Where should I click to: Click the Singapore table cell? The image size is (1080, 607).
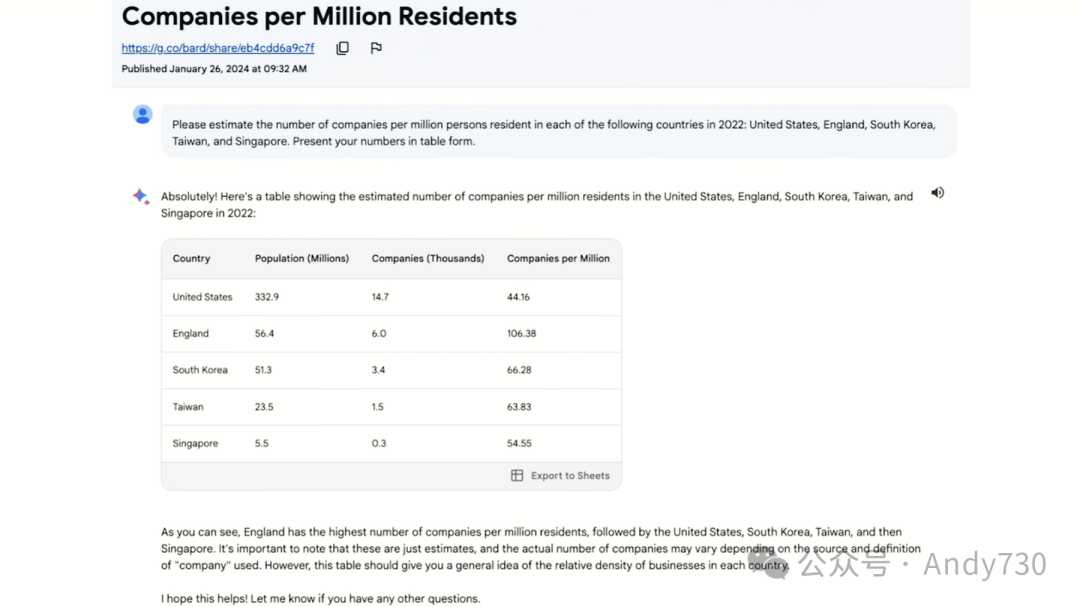195,444
